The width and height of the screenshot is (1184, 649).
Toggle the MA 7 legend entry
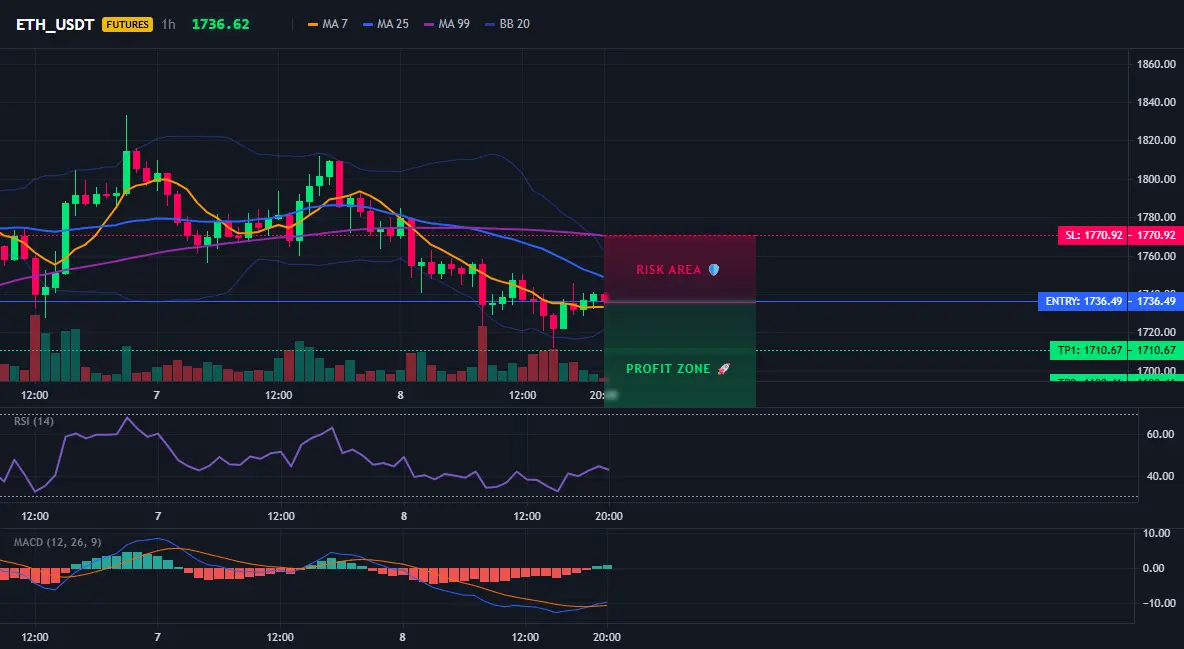click(328, 24)
